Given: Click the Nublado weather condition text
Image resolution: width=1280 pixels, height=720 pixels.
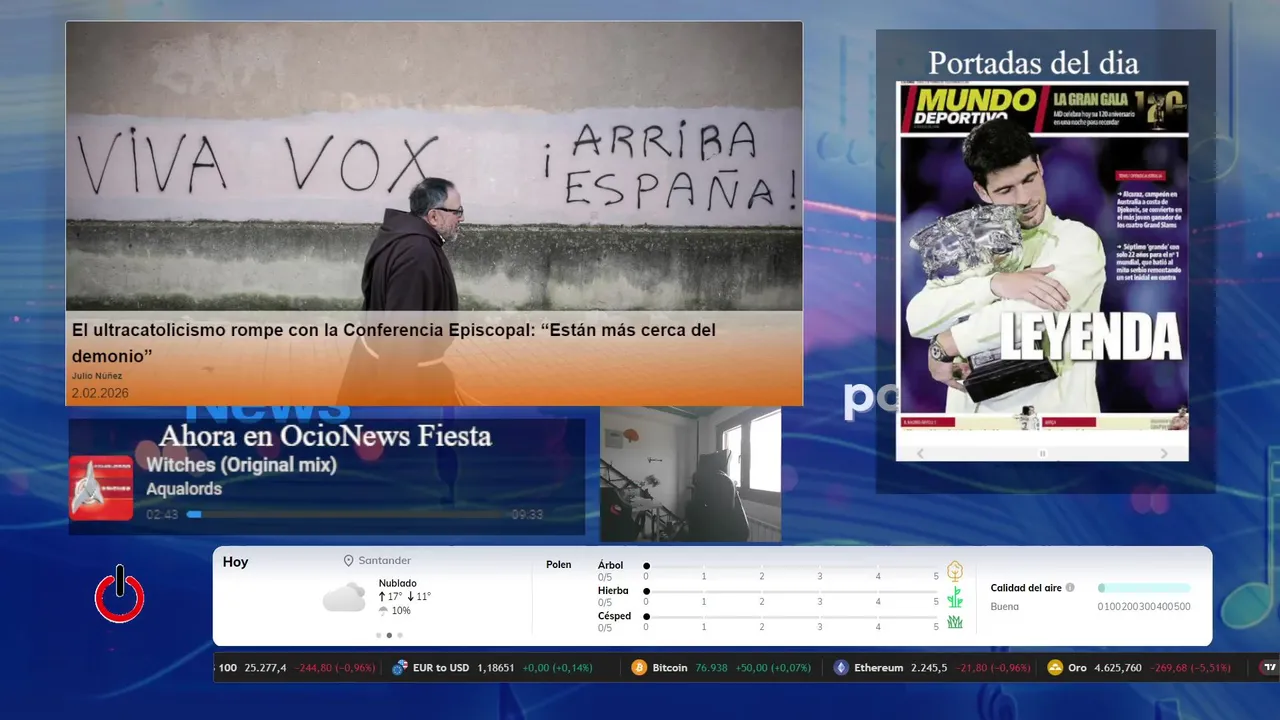Looking at the screenshot, I should [398, 583].
